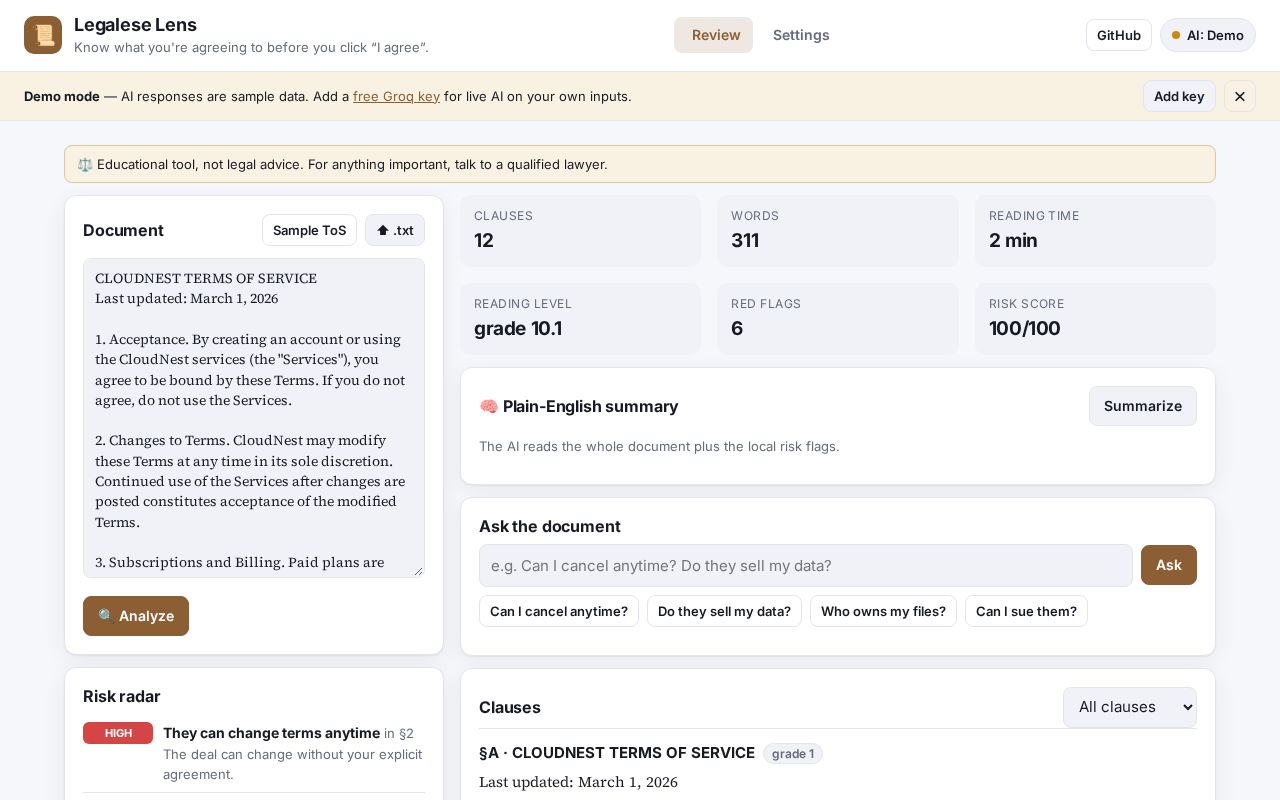1280x800 pixels.
Task: Click the scales icon in the disclaimer banner
Action: pos(85,164)
